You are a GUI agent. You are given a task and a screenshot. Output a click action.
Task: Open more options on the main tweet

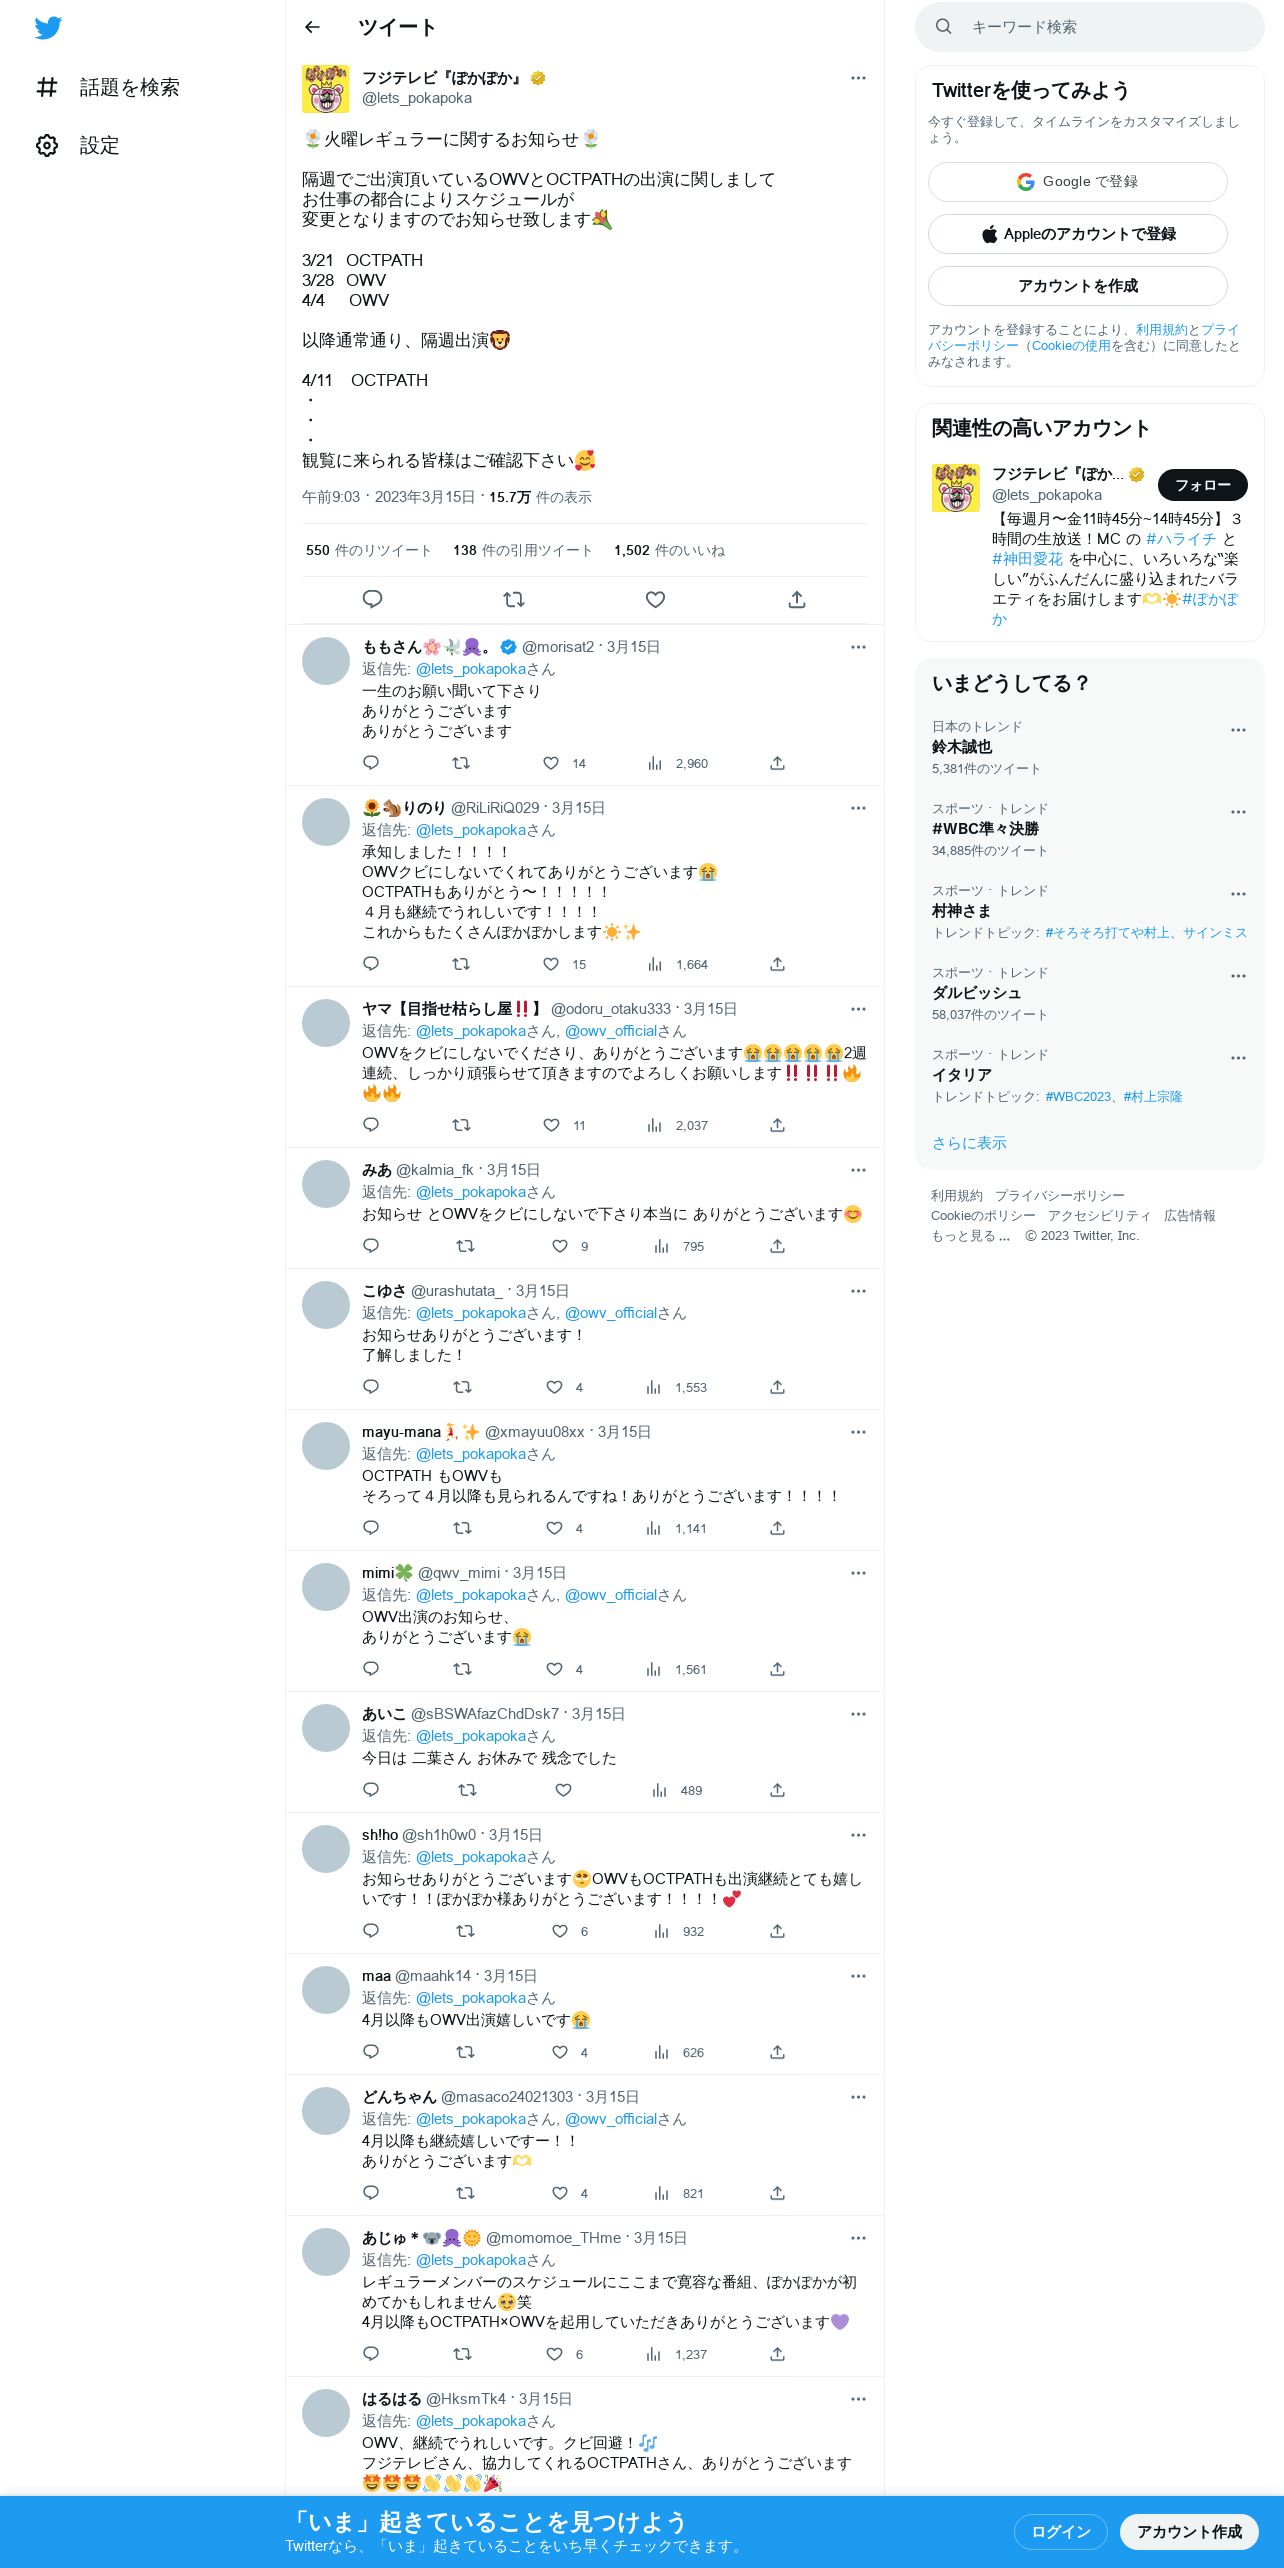click(858, 78)
